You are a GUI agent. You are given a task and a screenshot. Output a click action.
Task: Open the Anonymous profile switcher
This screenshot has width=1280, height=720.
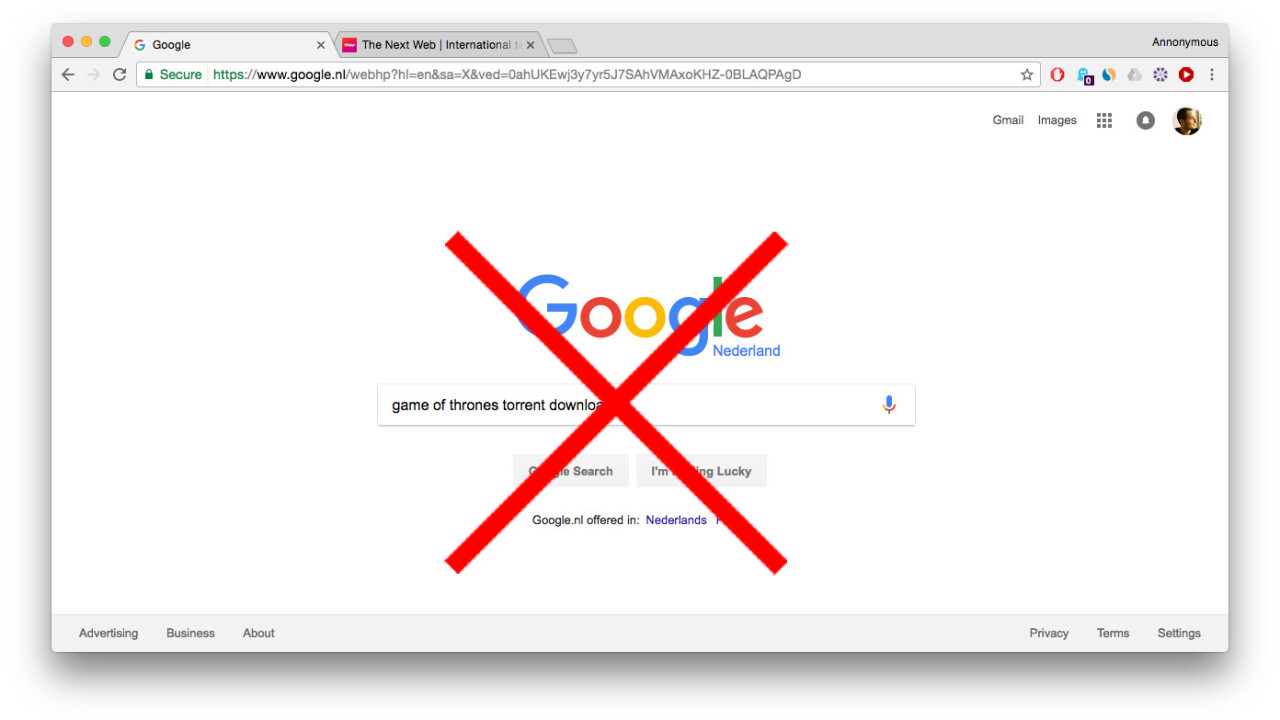1185,42
